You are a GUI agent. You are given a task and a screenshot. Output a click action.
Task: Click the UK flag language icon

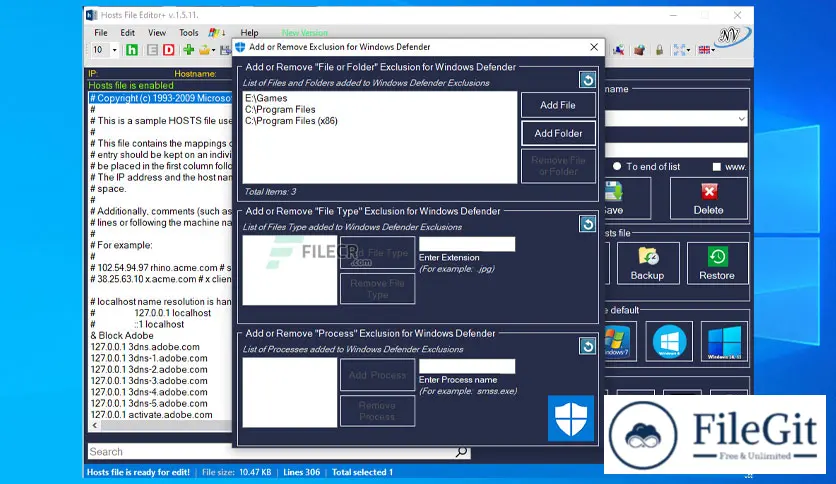tap(704, 50)
